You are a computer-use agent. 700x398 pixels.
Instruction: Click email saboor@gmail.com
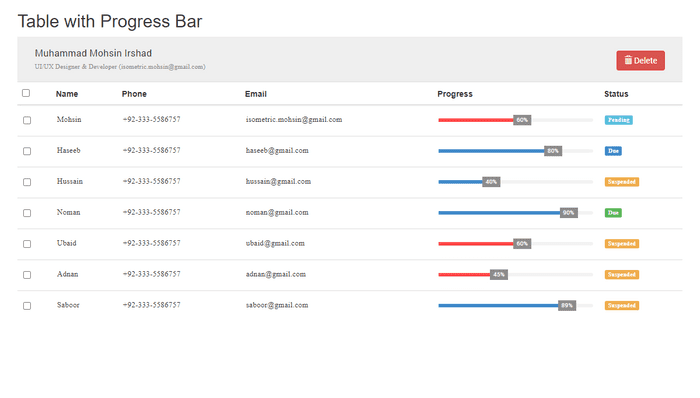pyautogui.click(x=277, y=305)
